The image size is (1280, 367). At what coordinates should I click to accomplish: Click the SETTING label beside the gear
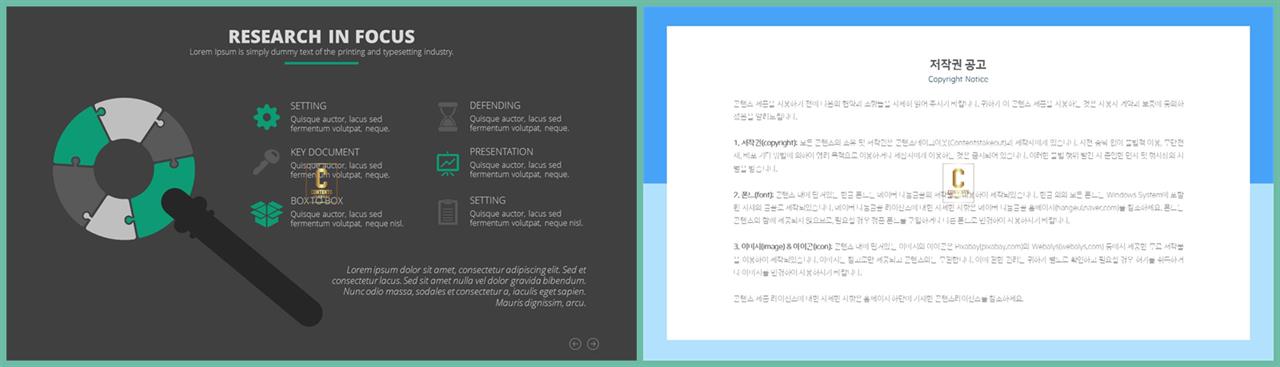309,105
